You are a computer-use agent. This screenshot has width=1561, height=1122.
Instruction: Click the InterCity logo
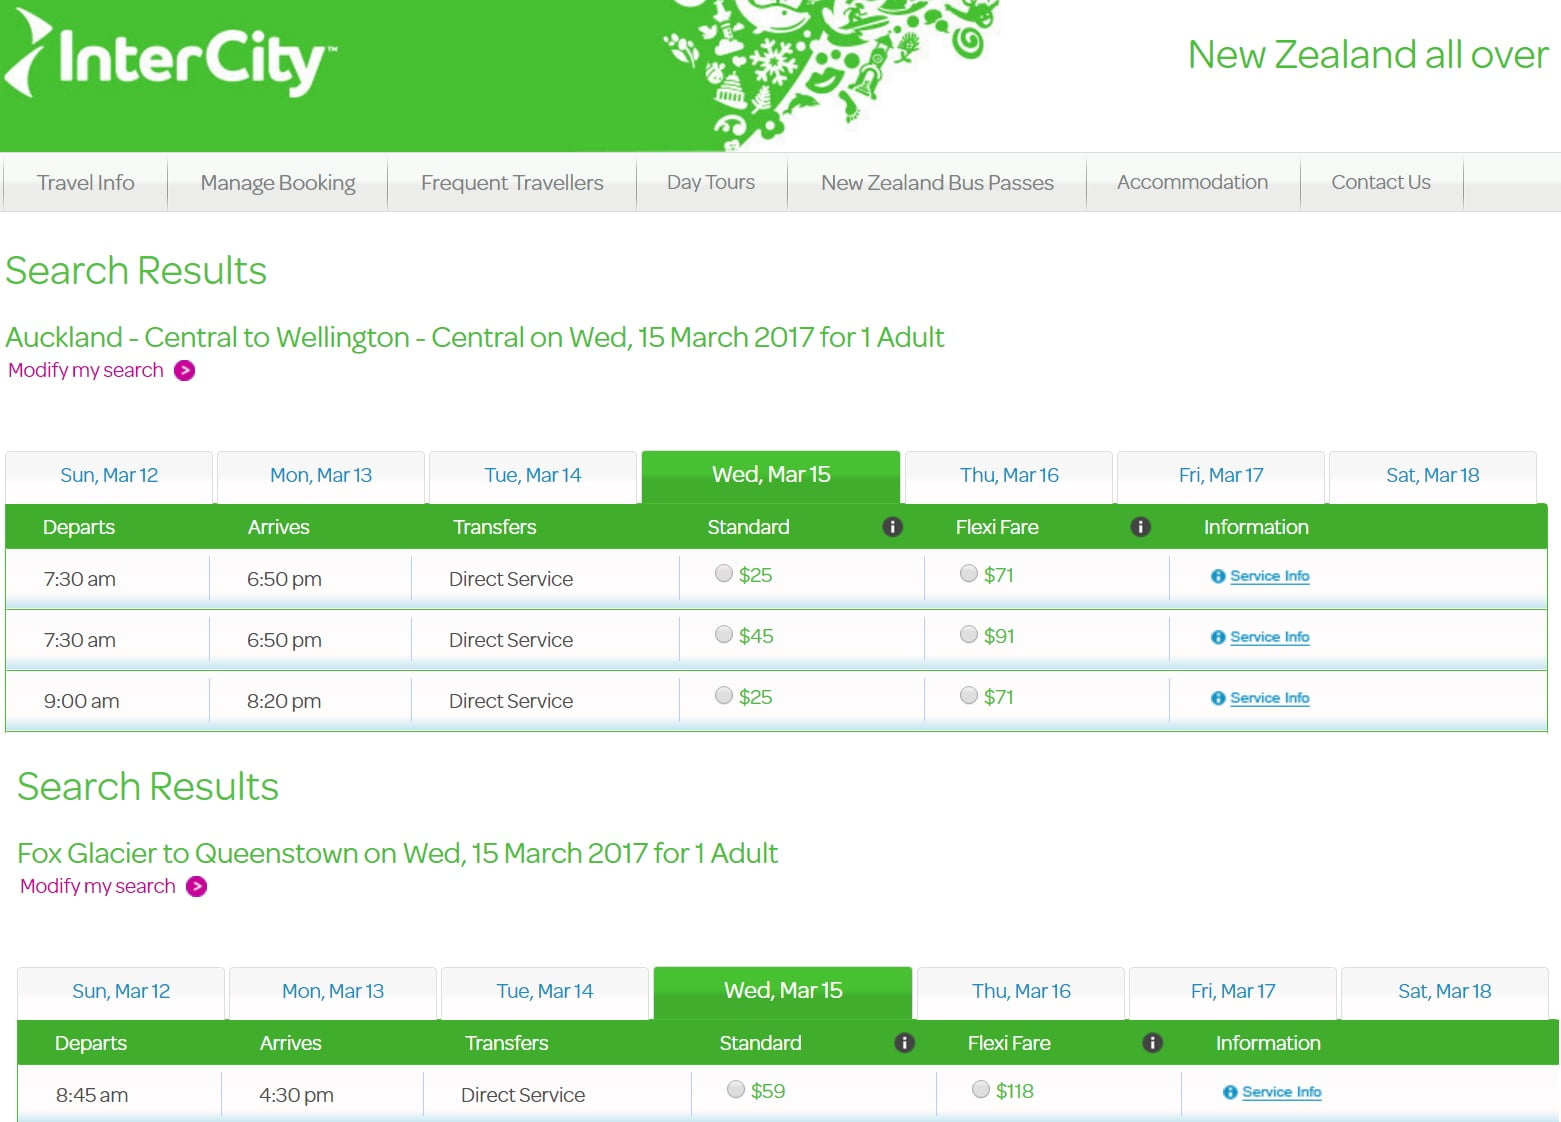170,55
